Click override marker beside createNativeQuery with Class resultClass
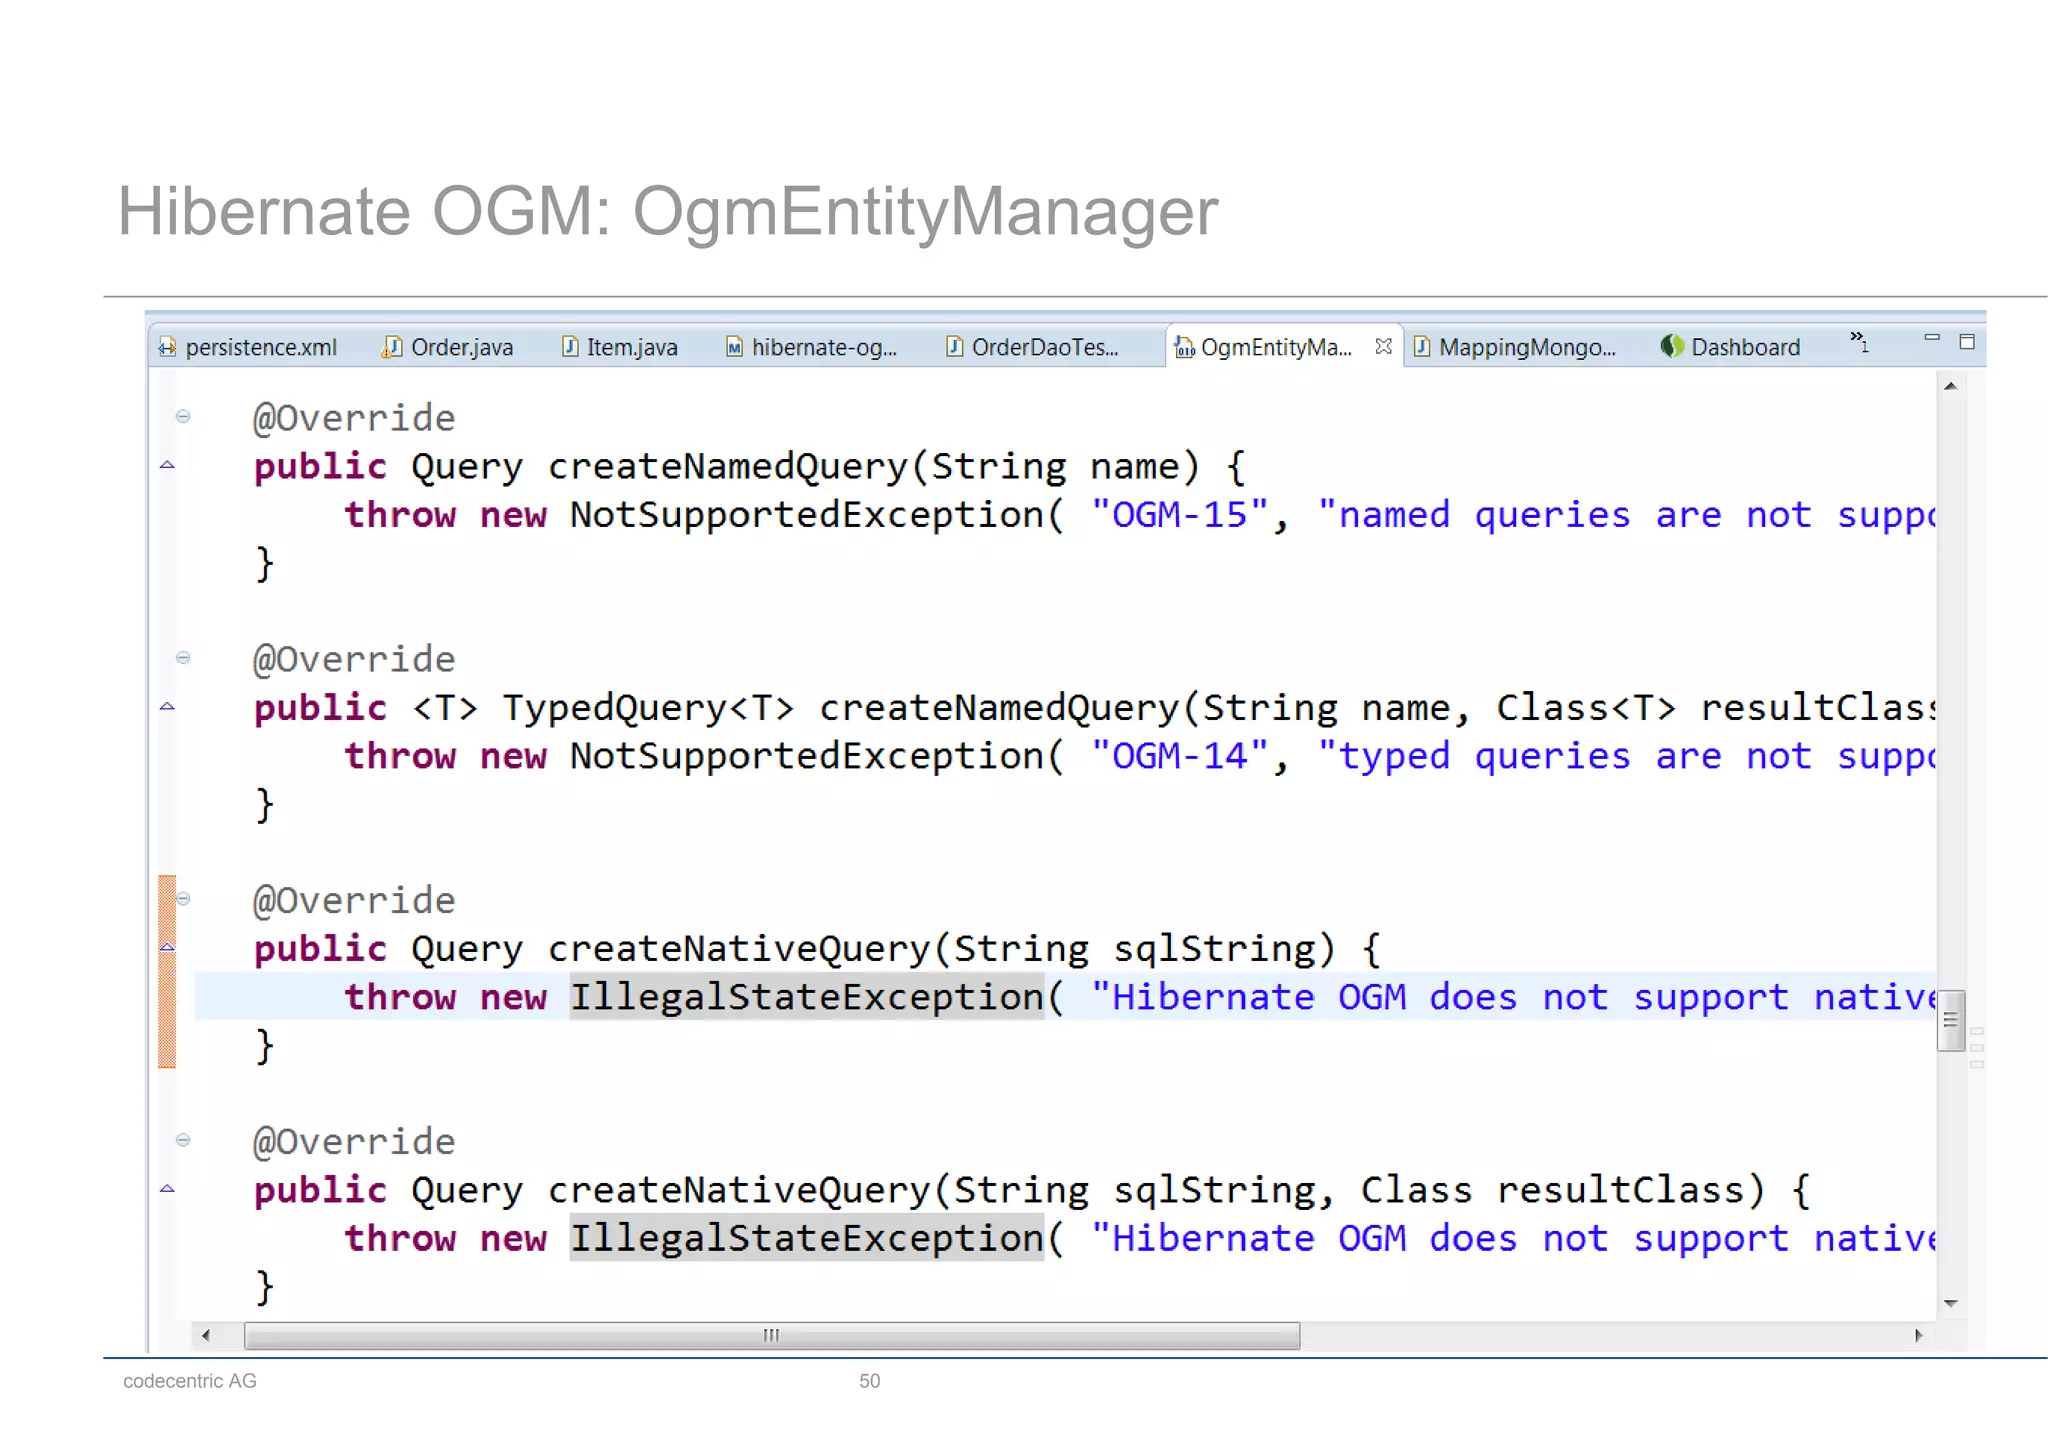Viewport: 2048px width, 1448px height. (167, 1188)
